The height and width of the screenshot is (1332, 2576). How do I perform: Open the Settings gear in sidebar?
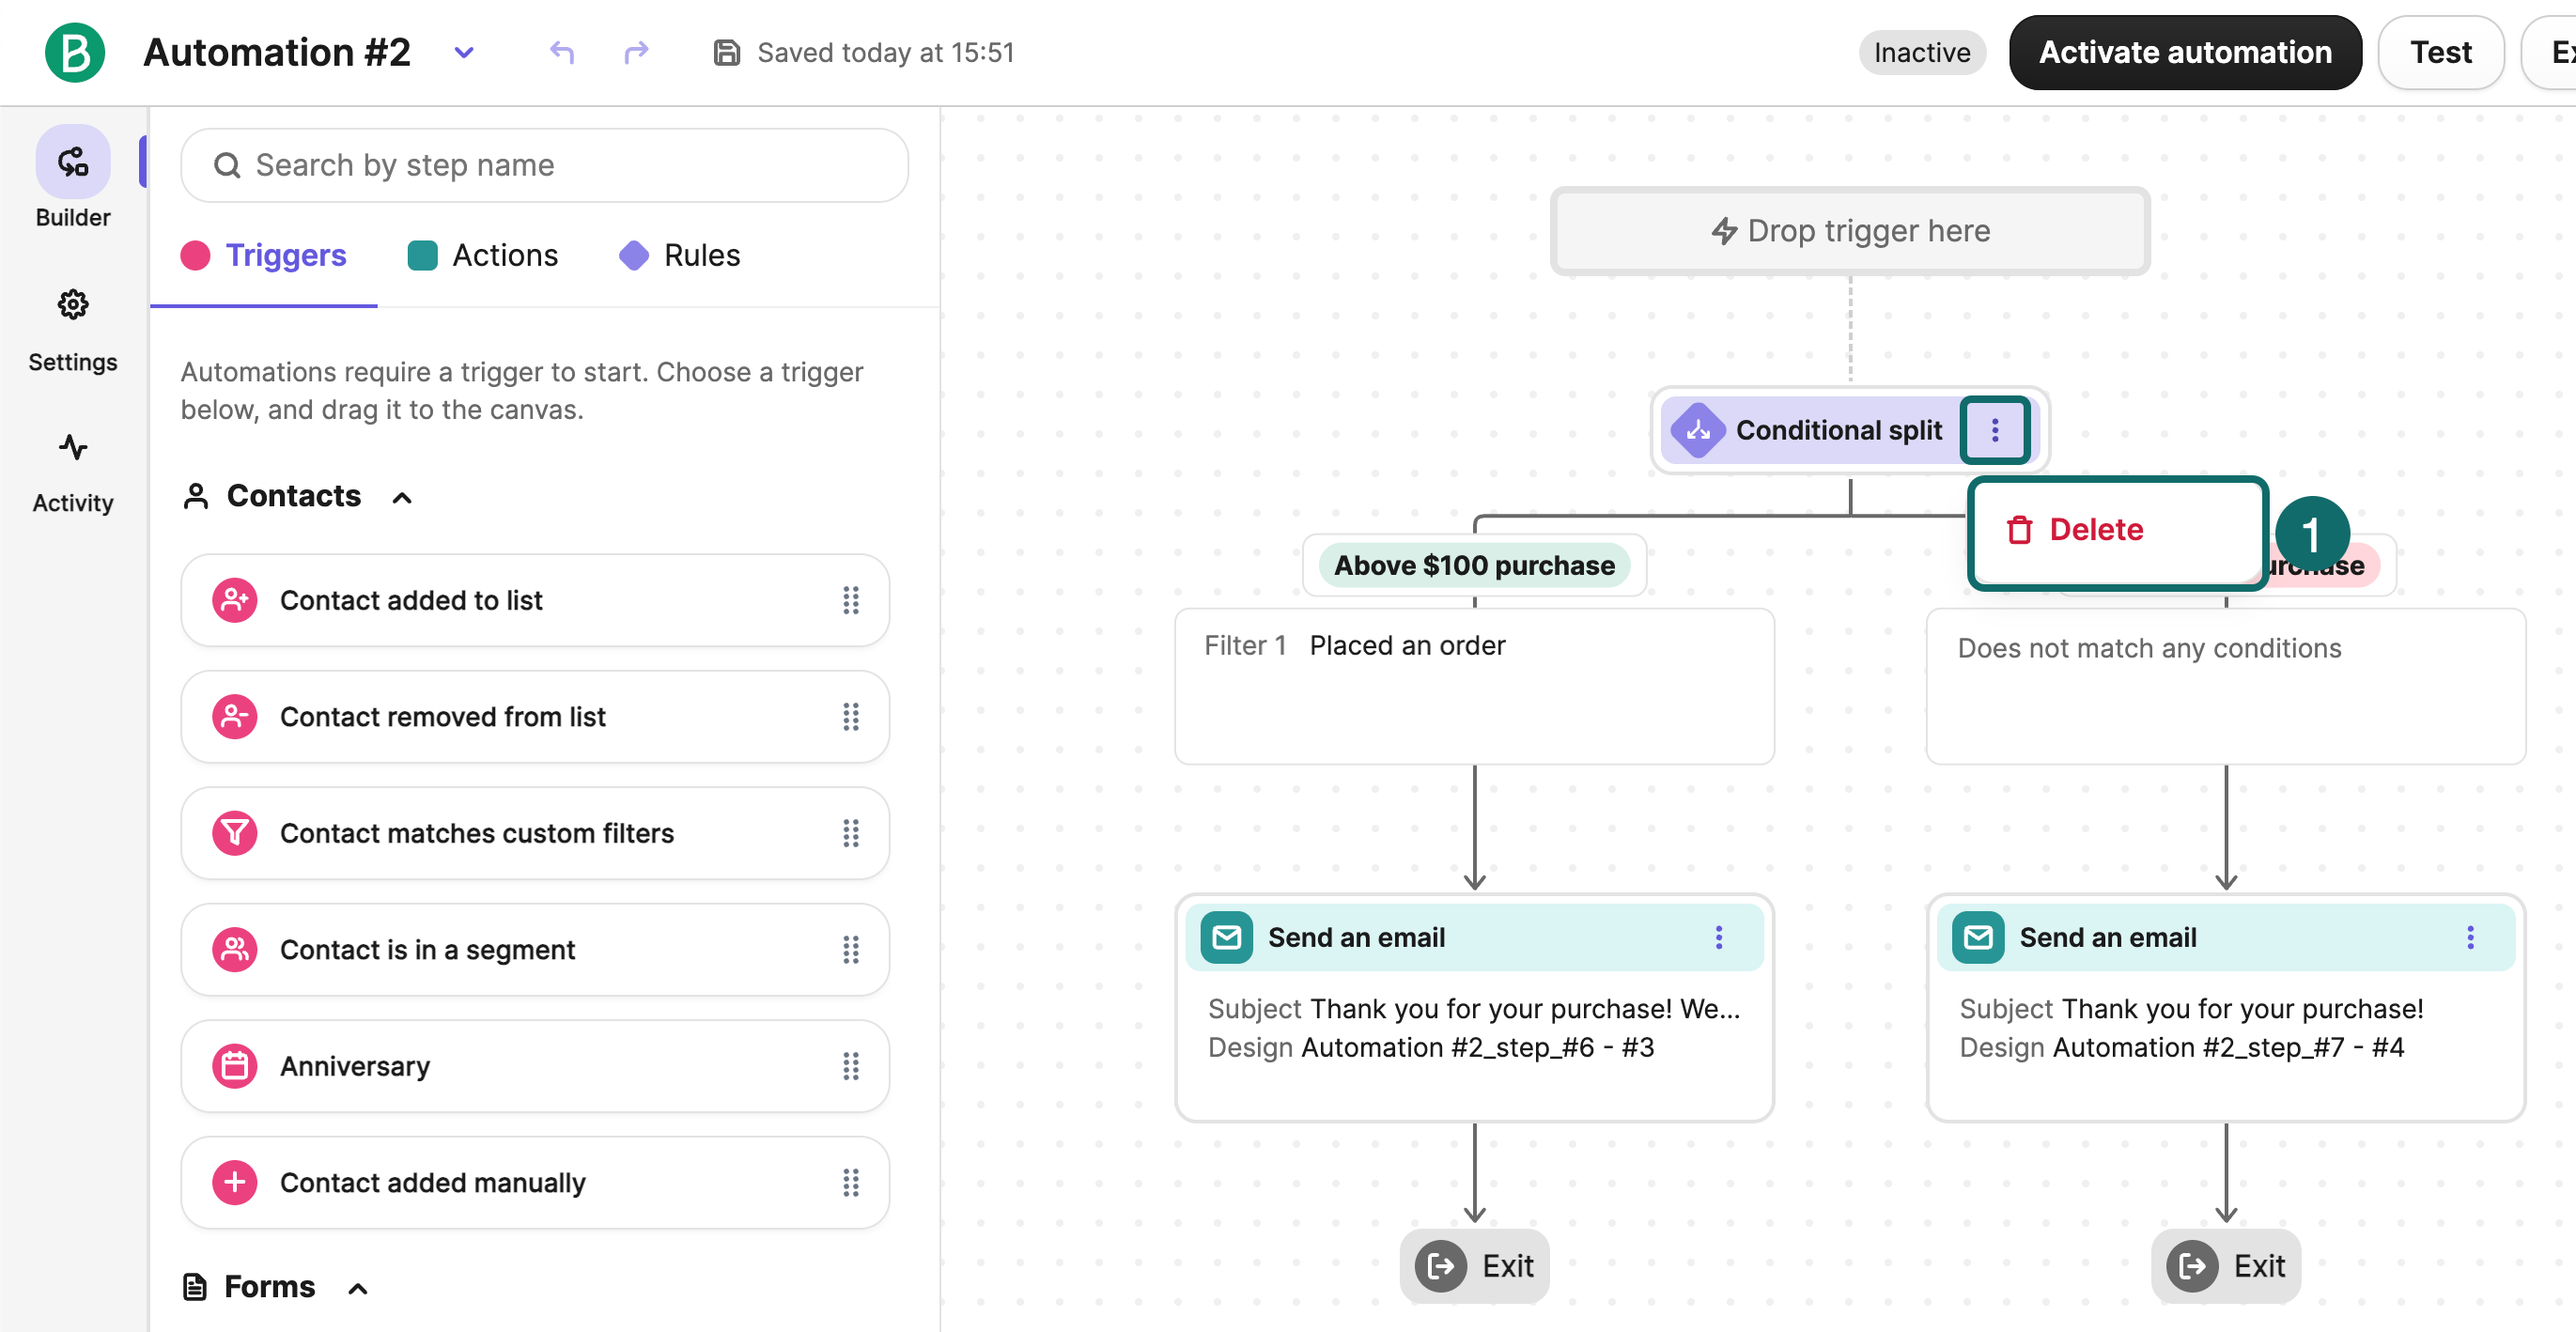point(73,305)
